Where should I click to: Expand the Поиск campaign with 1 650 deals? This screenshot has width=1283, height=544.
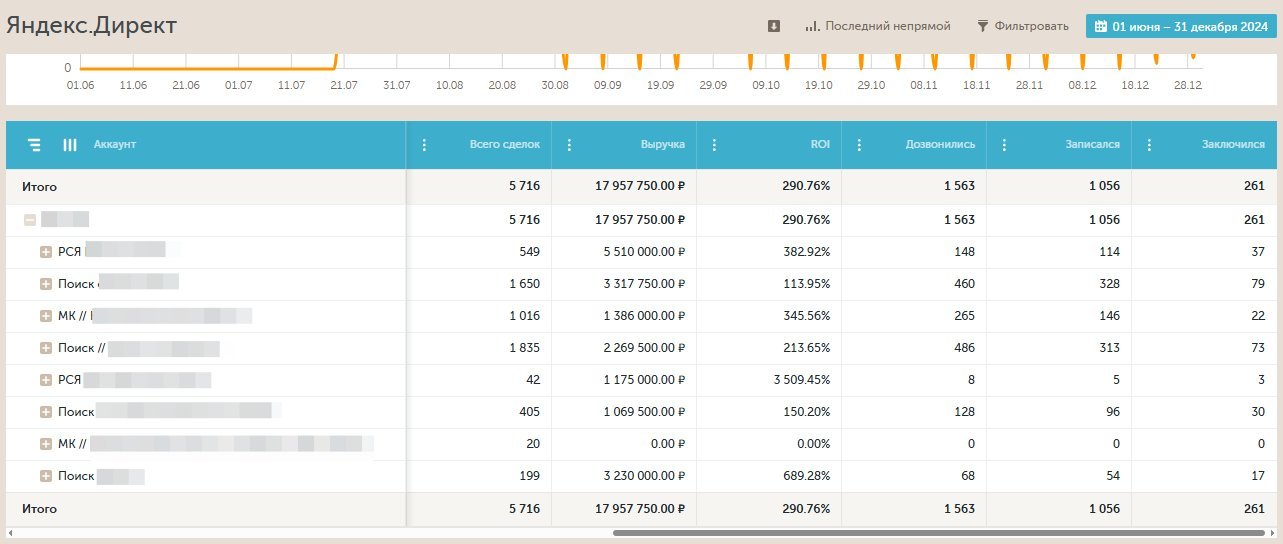pos(45,283)
